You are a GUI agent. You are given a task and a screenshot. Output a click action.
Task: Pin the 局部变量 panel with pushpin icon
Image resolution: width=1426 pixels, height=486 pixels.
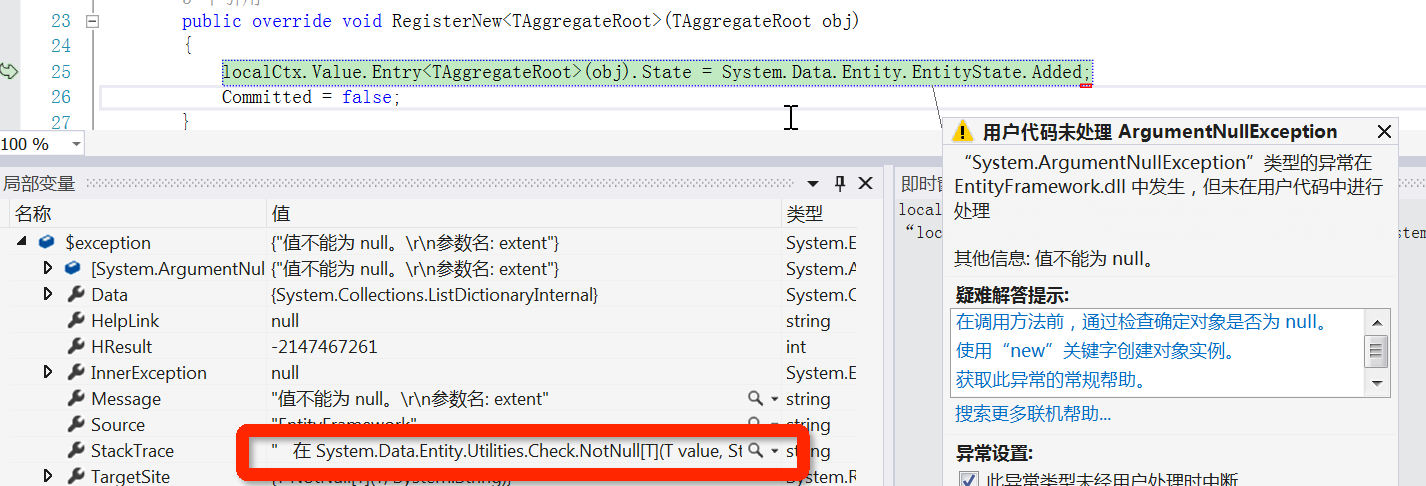(x=841, y=183)
